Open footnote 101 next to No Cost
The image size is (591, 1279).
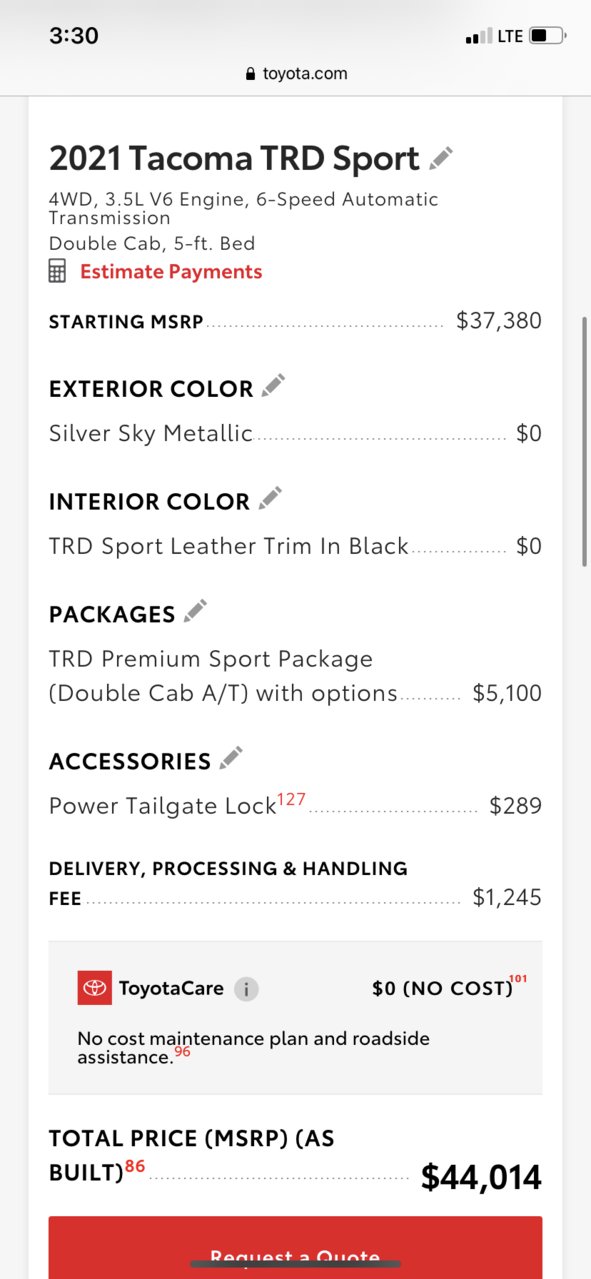(518, 978)
